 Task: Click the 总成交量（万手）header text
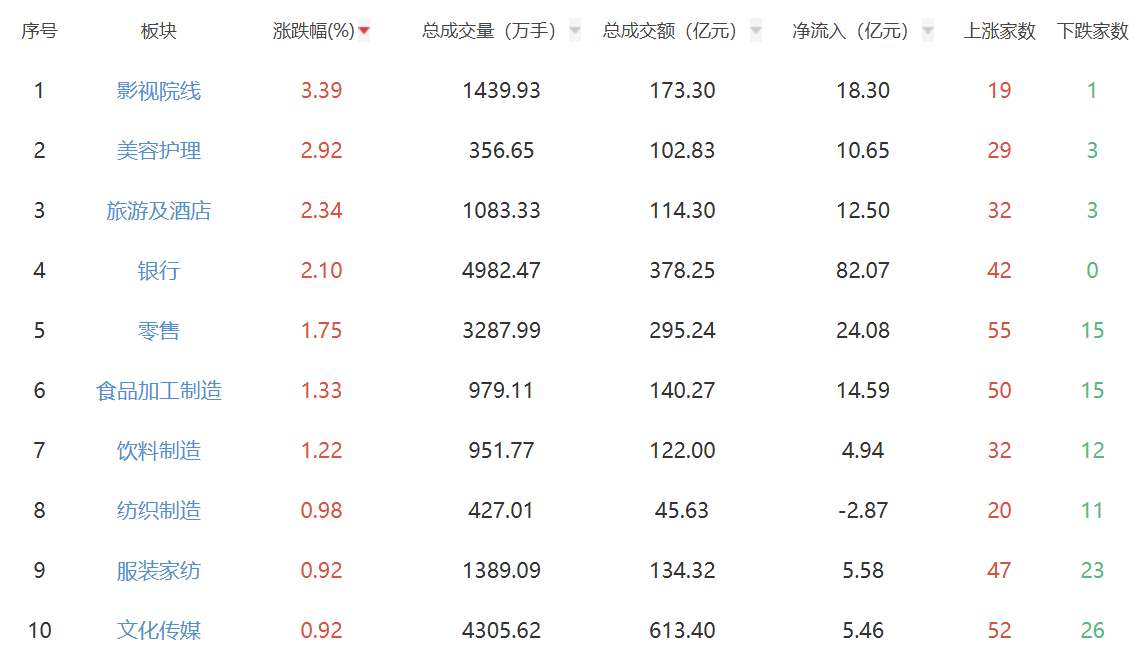pos(489,31)
